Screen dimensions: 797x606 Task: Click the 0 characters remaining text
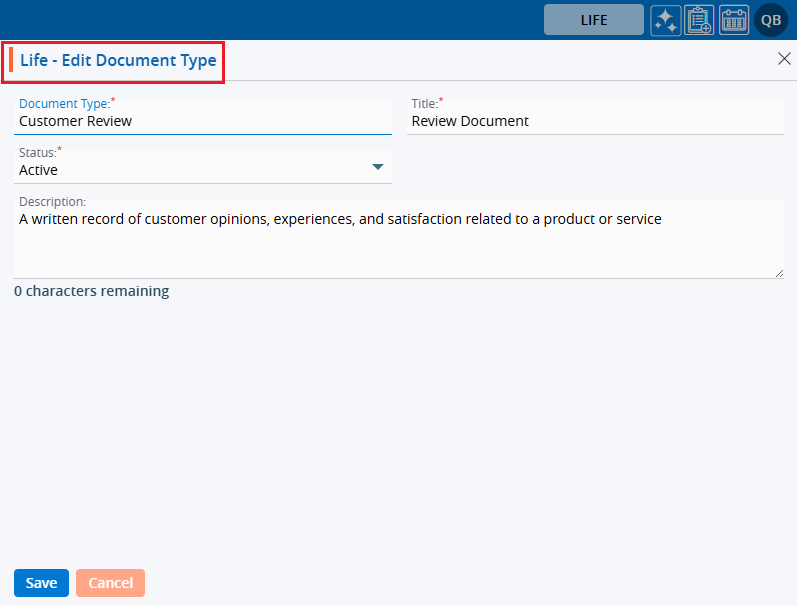[91, 291]
